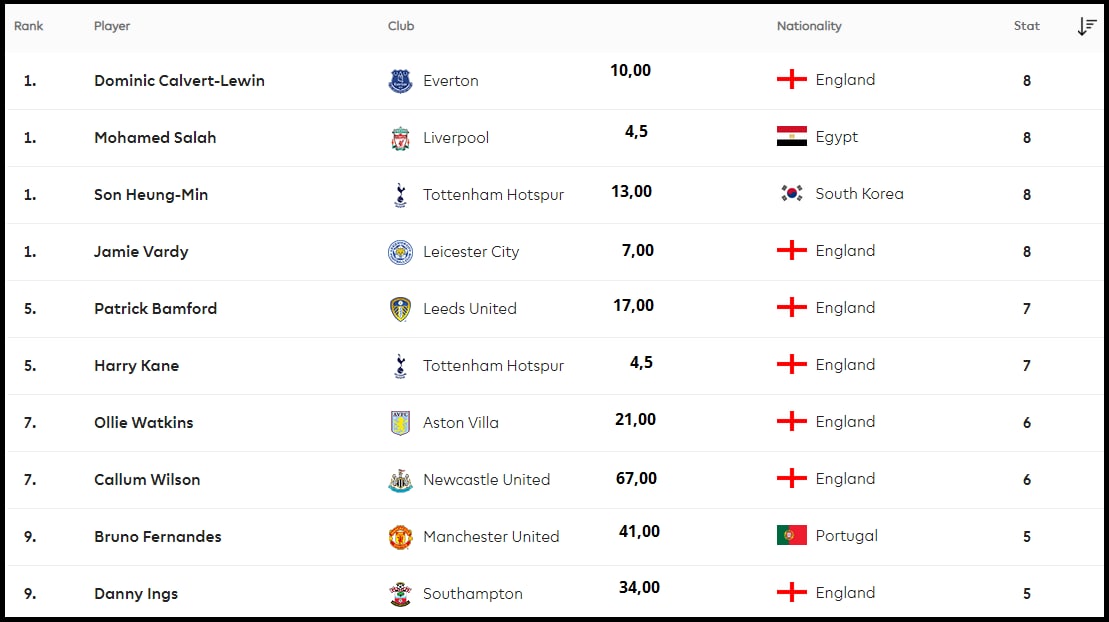The image size is (1109, 622).
Task: Open Mohamed Salah player link
Action: [x=155, y=138]
